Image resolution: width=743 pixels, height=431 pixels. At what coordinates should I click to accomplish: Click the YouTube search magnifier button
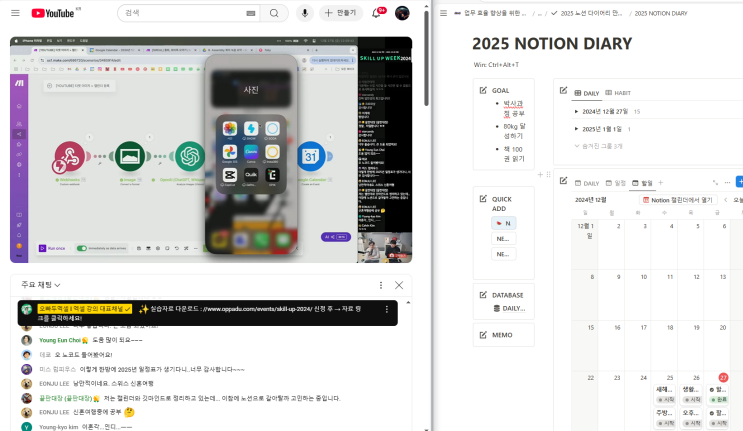point(274,13)
